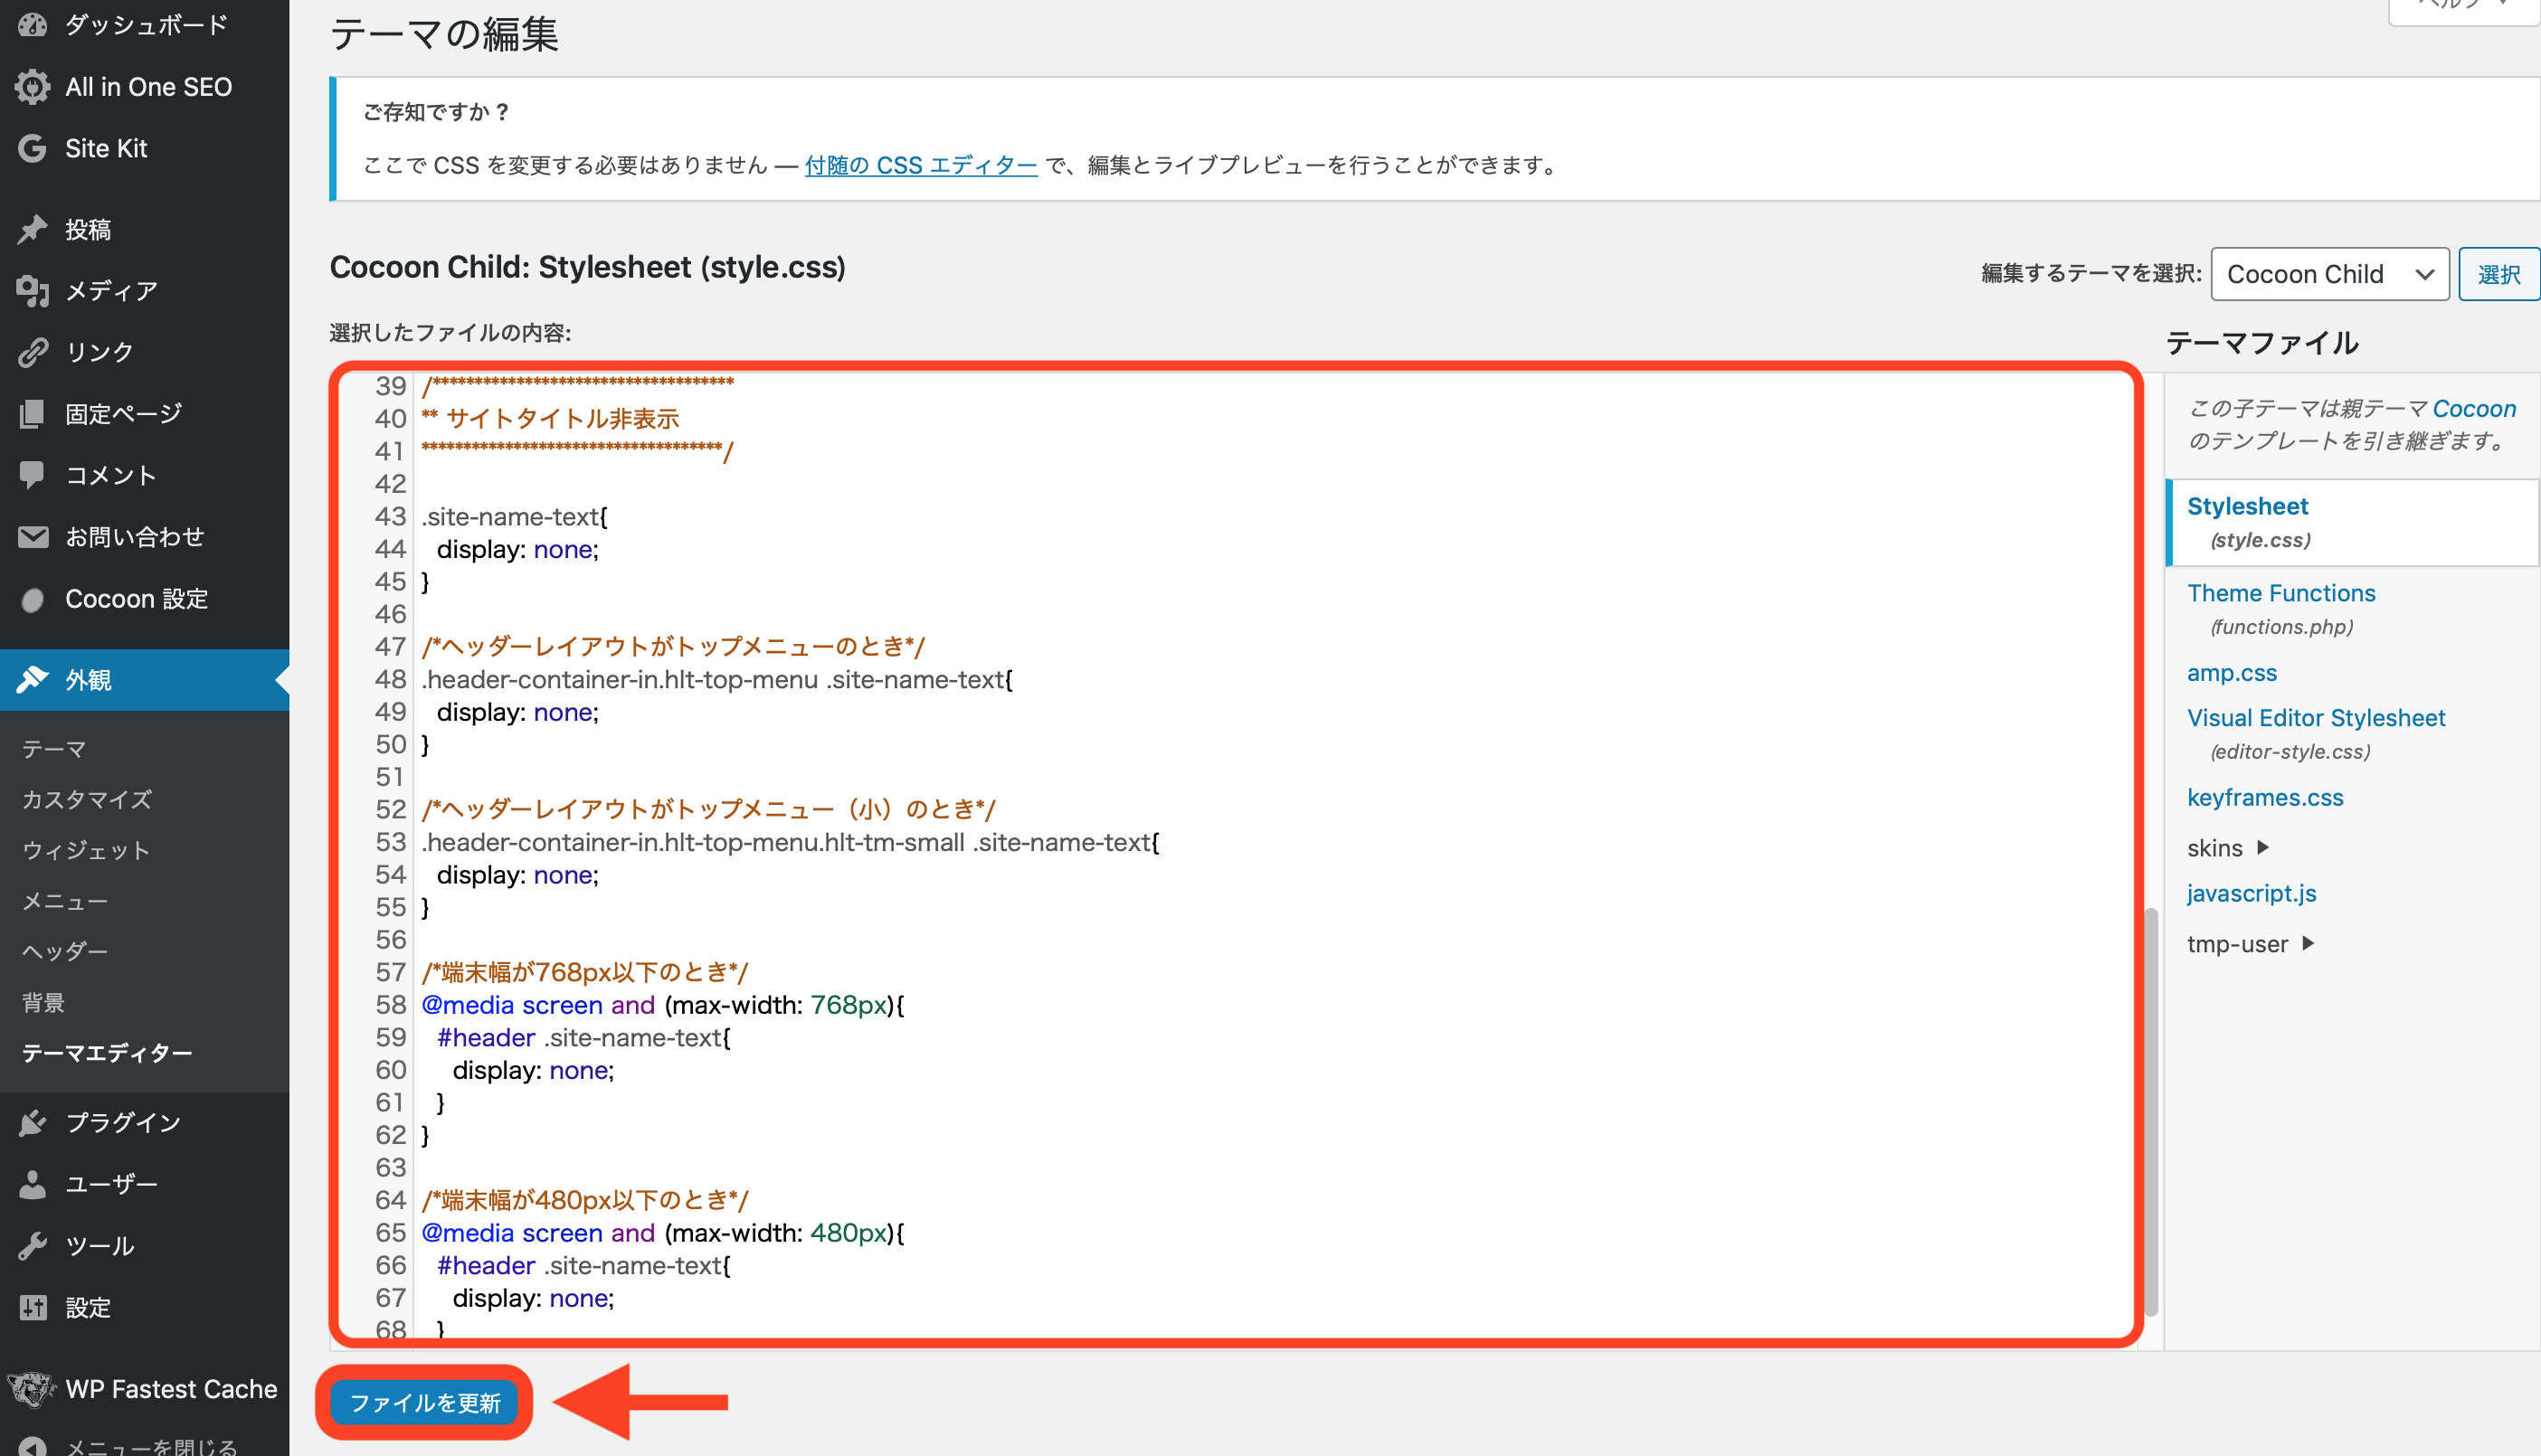This screenshot has height=1456, width=2541.
Task: Click the WP Fastest Cache cheetah icon
Action: (33, 1389)
